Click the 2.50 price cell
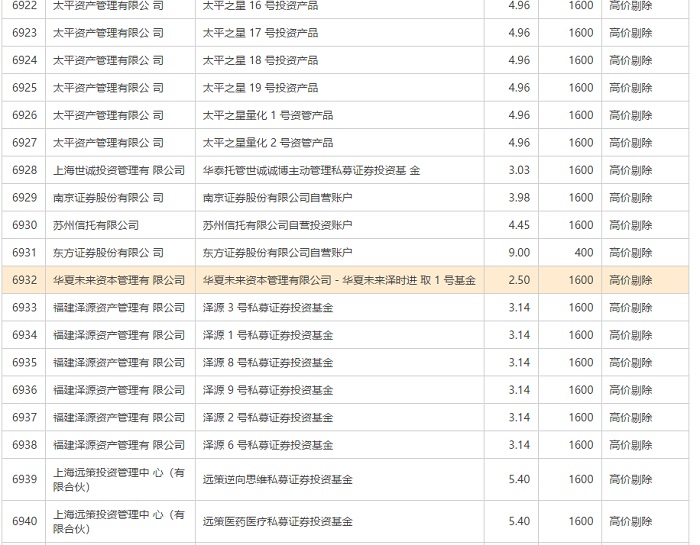The image size is (700, 545). point(519,280)
